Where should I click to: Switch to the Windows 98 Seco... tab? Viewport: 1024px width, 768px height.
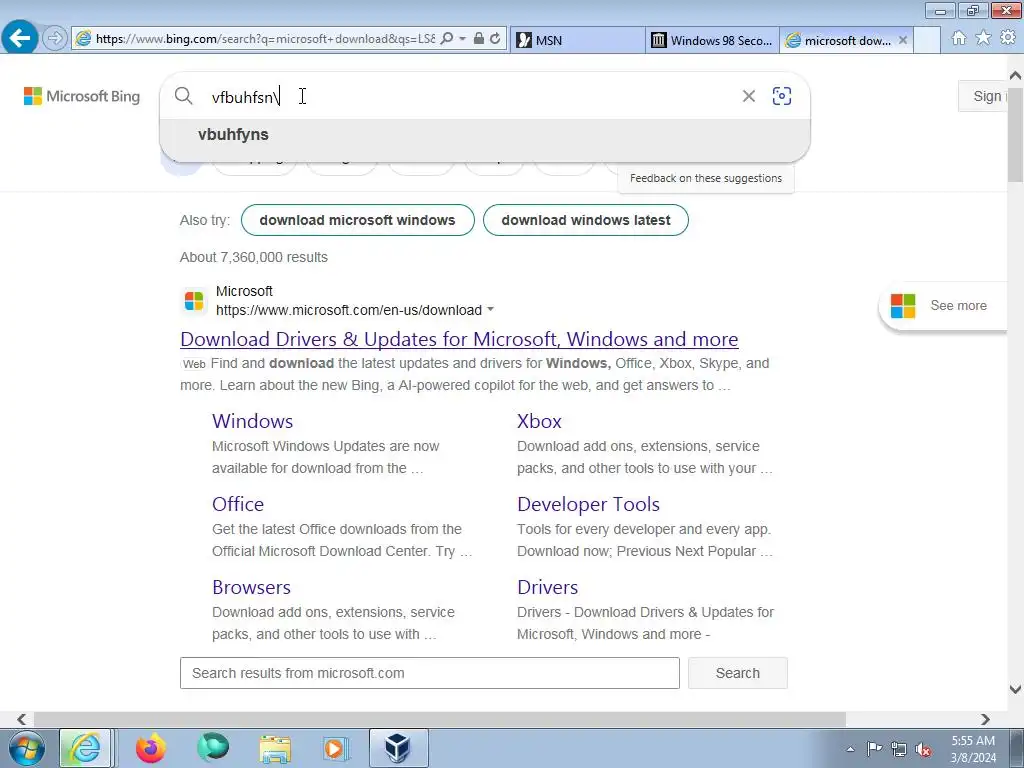point(712,40)
